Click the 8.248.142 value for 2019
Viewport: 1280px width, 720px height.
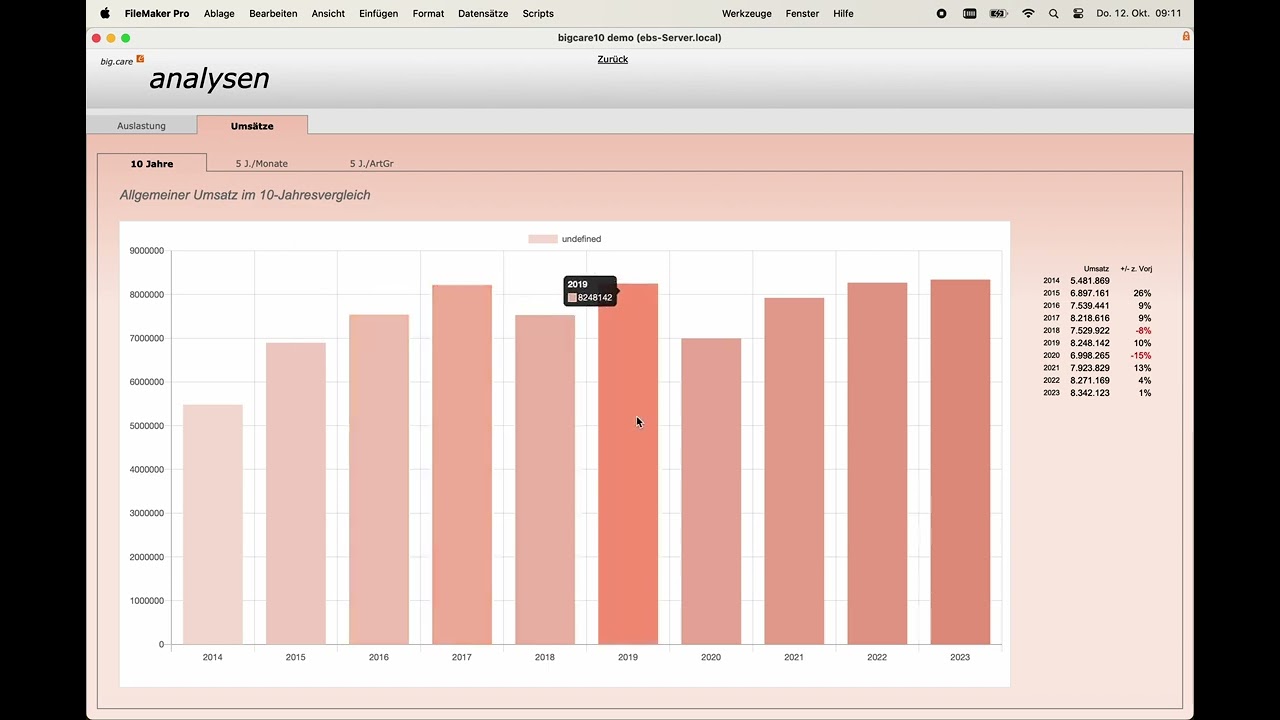click(1090, 343)
